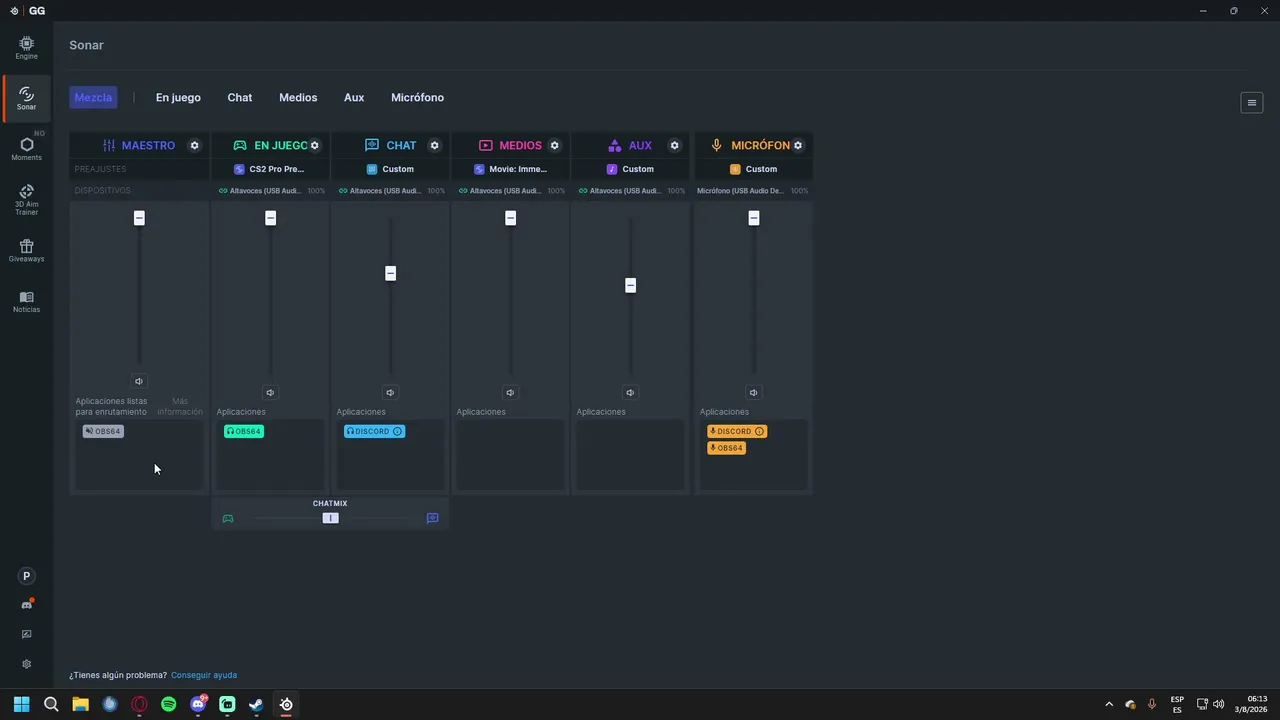Open Maestro channel settings gear
This screenshot has width=1280, height=720.
(194, 145)
